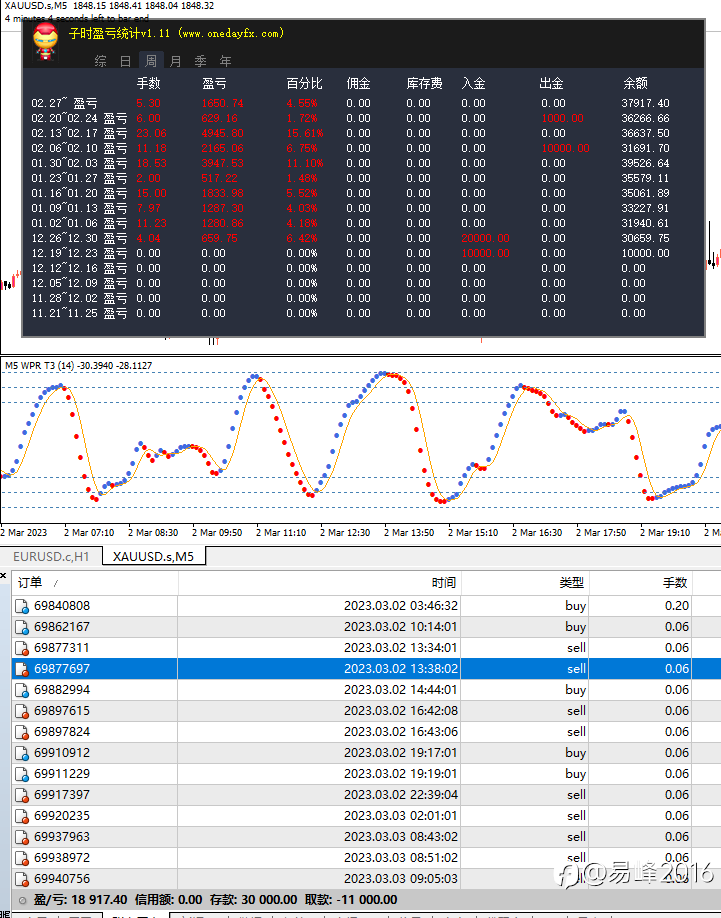Viewport: 721px width, 918px height.
Task: Switch stats panel to 月 tab
Action: (x=176, y=61)
